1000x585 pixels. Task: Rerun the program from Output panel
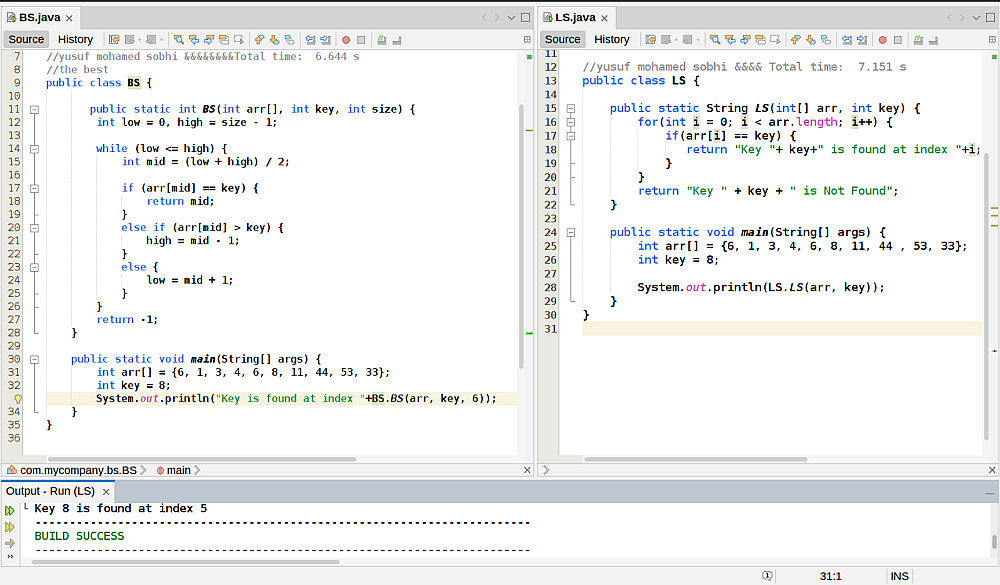pos(10,510)
